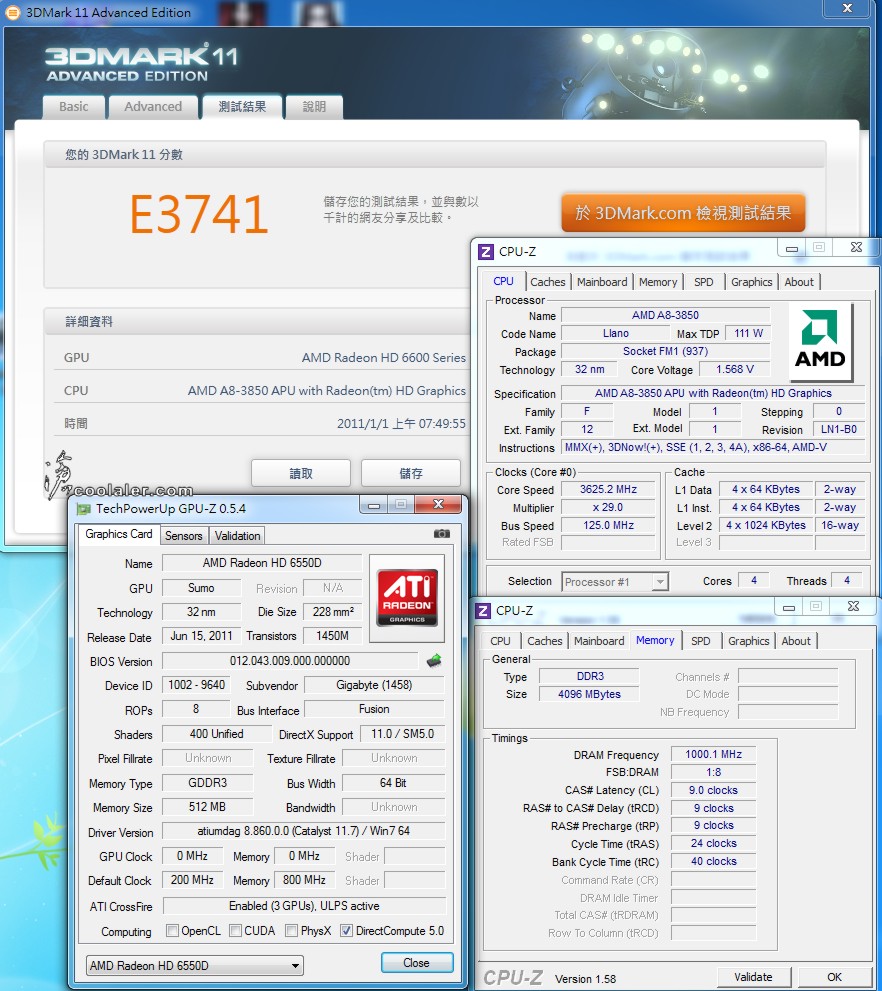This screenshot has height=991, width=882.
Task: Open Mainboard tab in upper CPU-Z window
Action: [602, 282]
